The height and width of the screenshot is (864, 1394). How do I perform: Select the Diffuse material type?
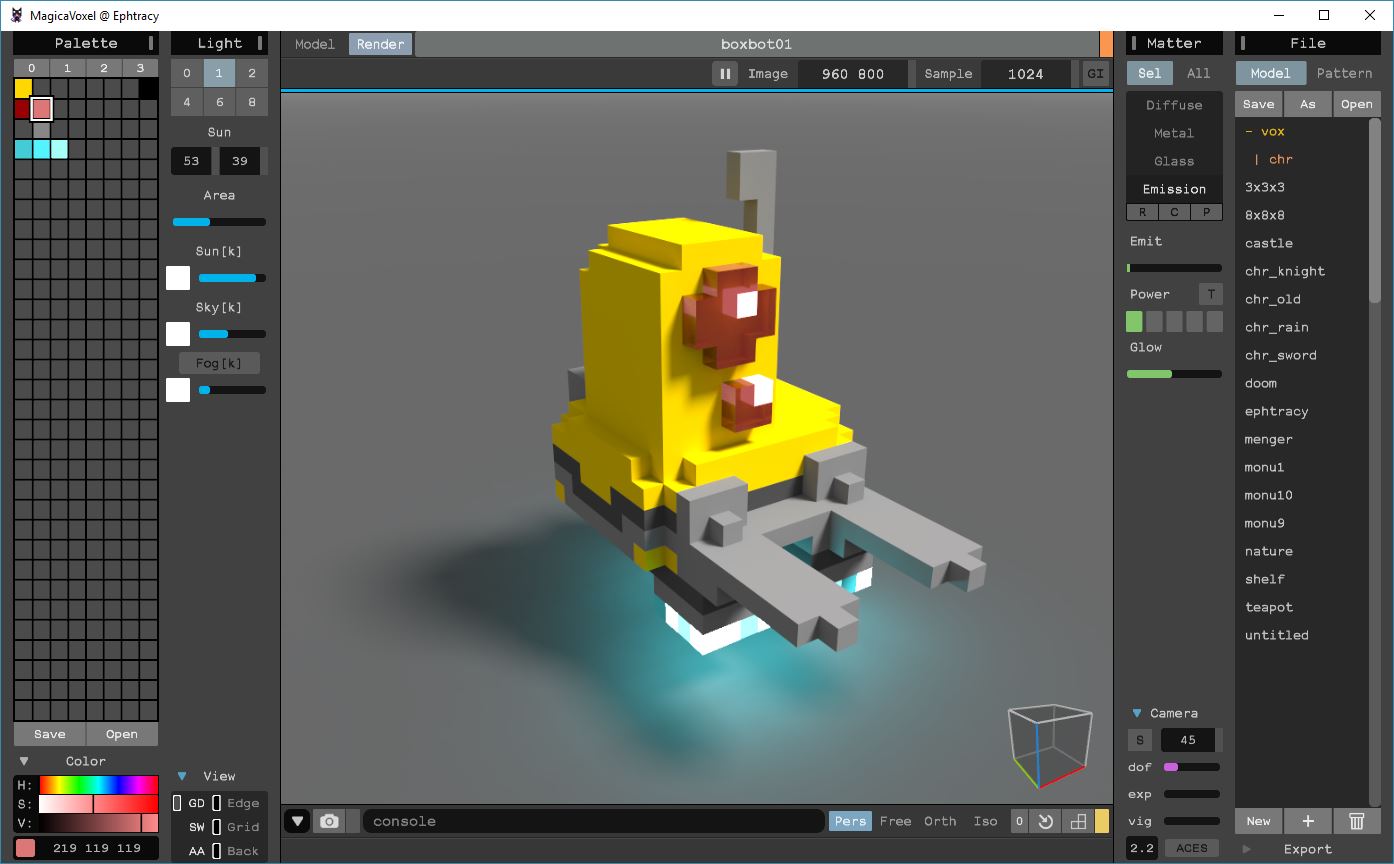click(x=1174, y=105)
